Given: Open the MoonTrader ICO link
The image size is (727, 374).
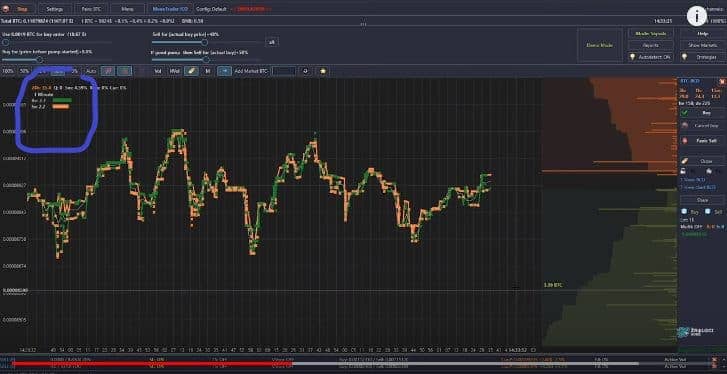Looking at the screenshot, I should click(169, 8).
